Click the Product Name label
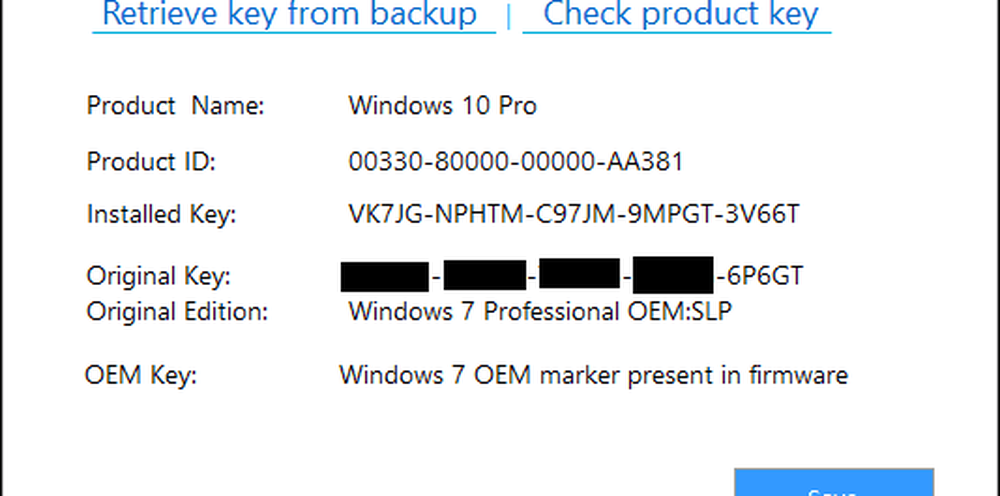The width and height of the screenshot is (1000, 496). [x=175, y=106]
